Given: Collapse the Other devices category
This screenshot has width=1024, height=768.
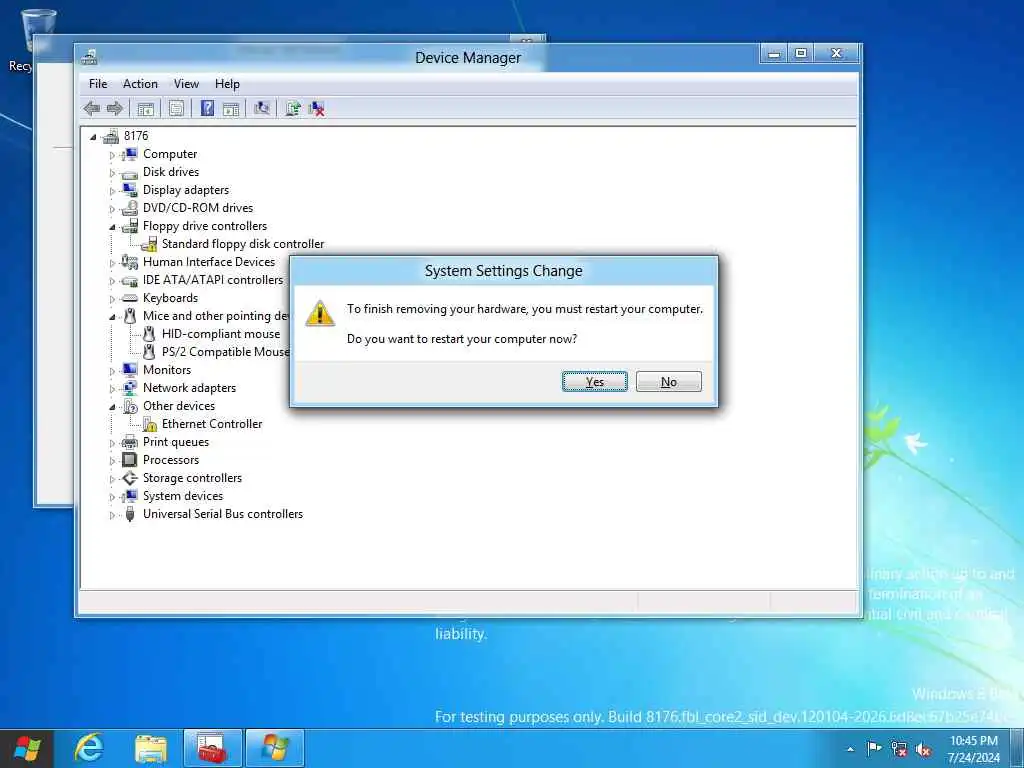Looking at the screenshot, I should click(112, 408).
